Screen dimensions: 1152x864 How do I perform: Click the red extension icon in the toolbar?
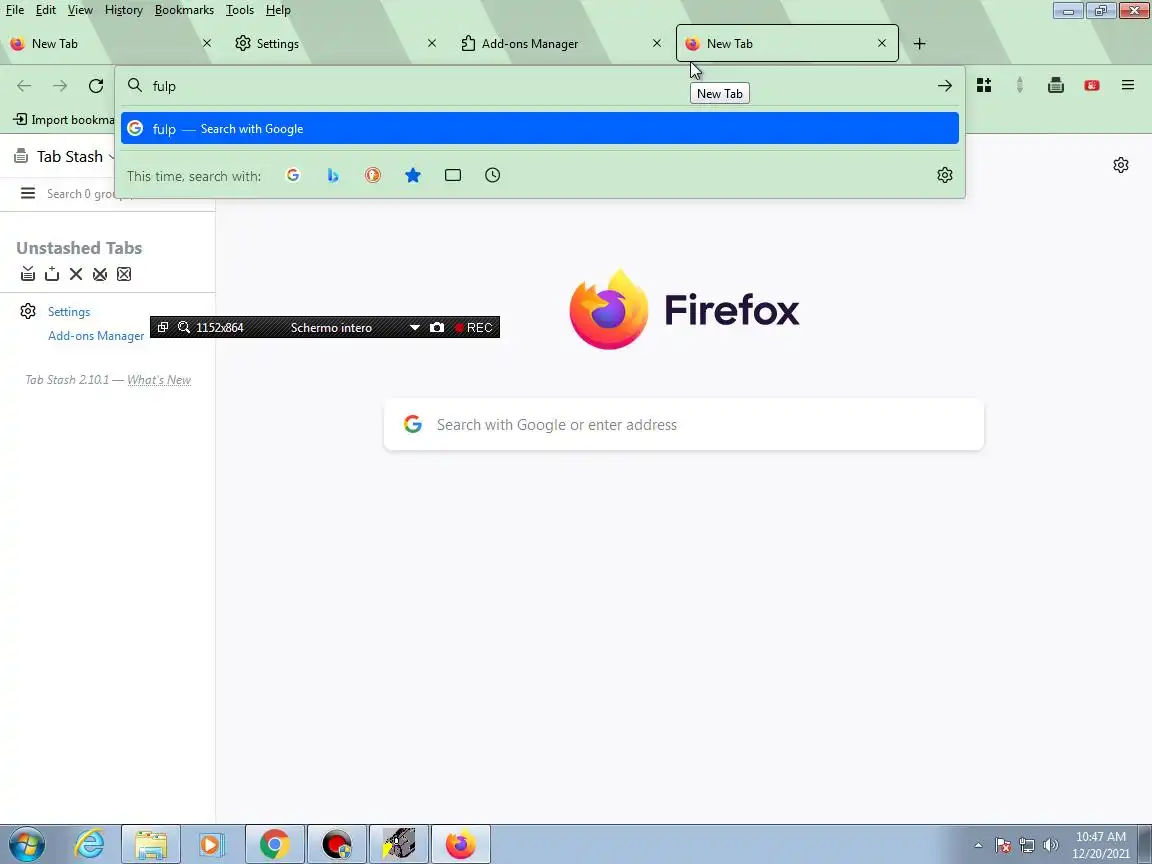(1092, 85)
